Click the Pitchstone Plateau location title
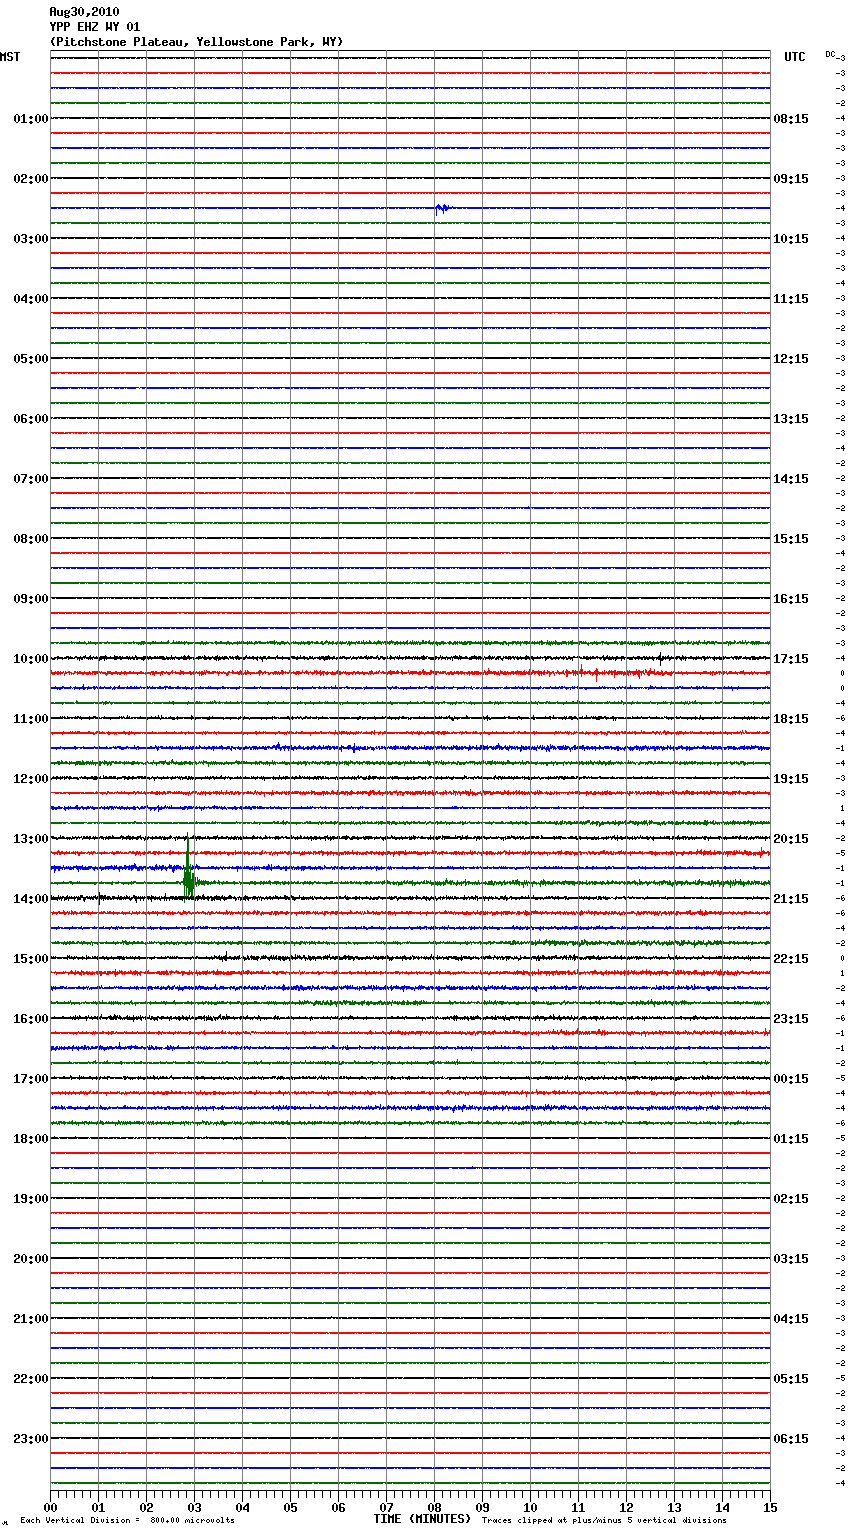 point(196,42)
